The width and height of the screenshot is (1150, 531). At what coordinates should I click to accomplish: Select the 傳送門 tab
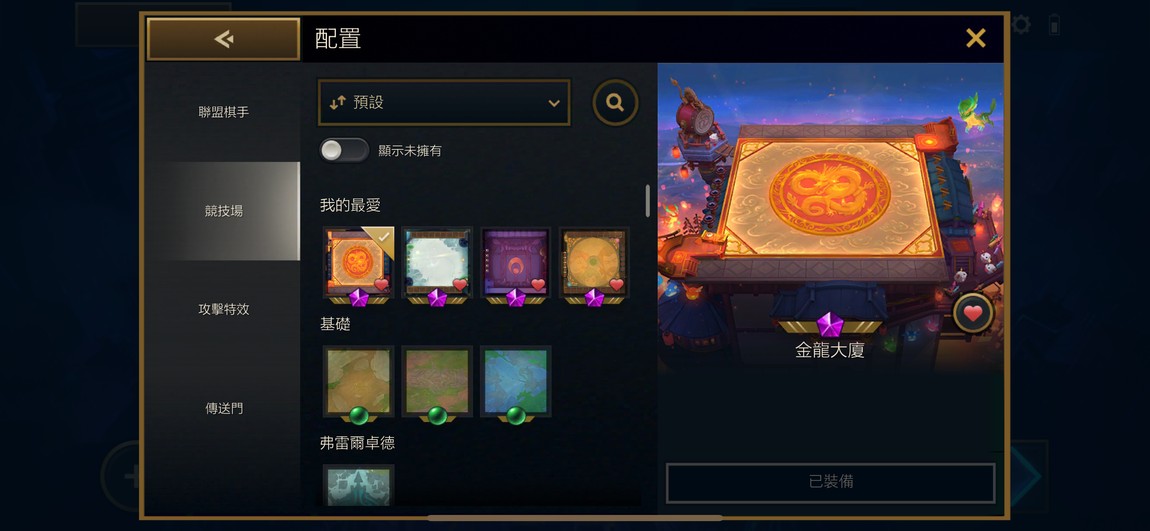click(x=224, y=408)
